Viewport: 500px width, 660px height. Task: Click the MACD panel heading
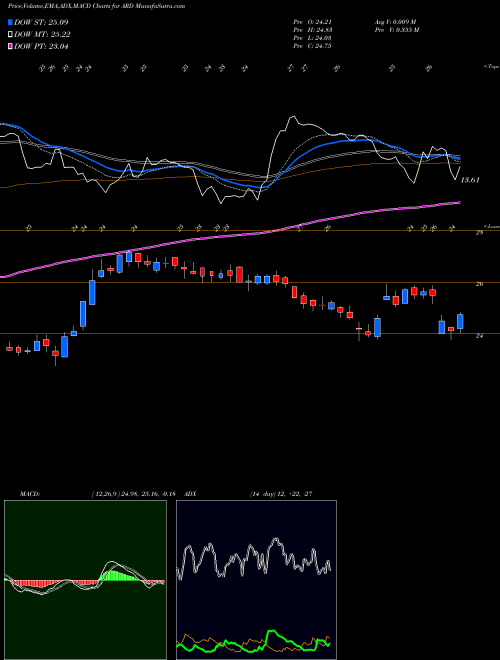point(30,494)
